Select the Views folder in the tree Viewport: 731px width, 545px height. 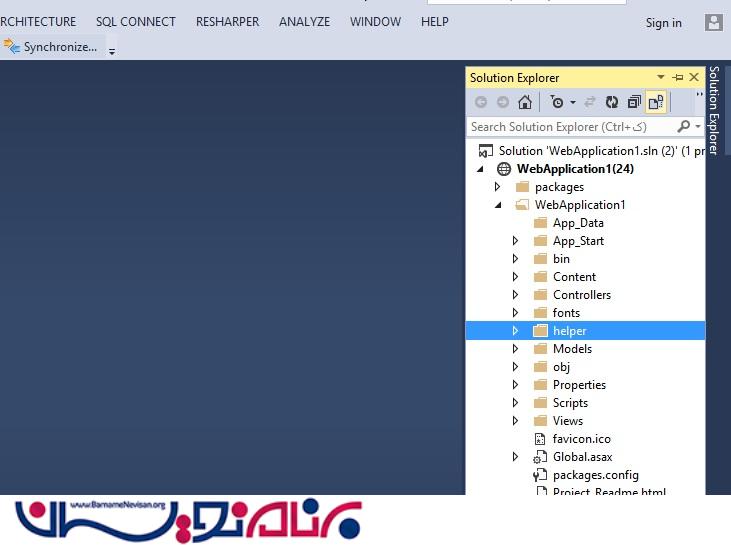567,421
